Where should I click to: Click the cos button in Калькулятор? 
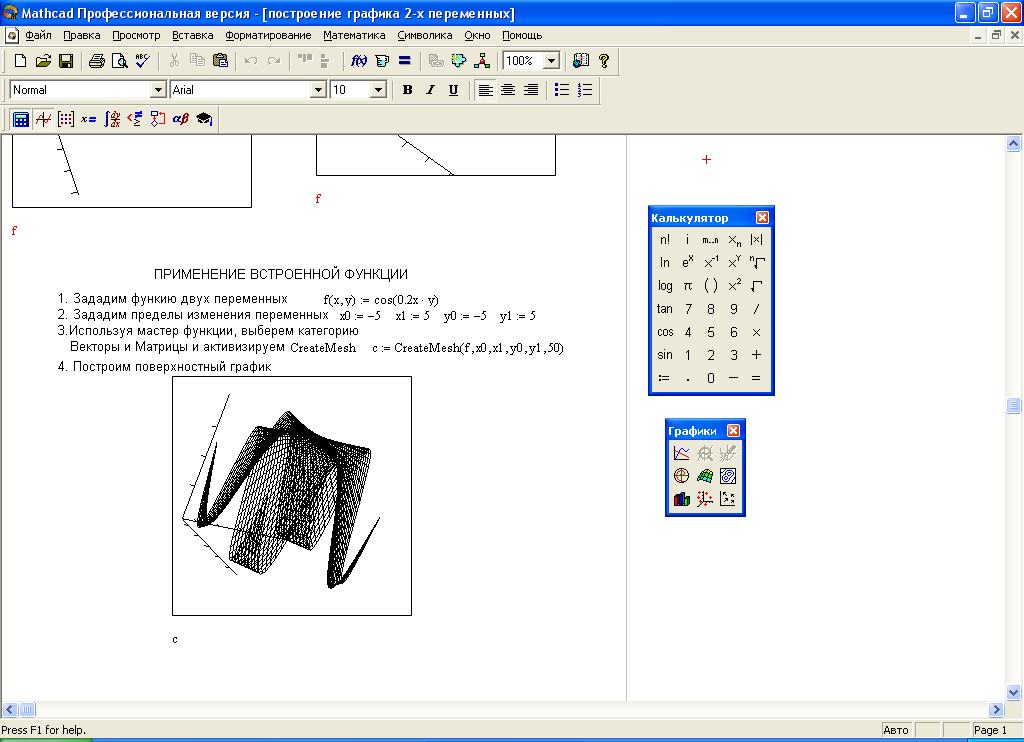[665, 332]
